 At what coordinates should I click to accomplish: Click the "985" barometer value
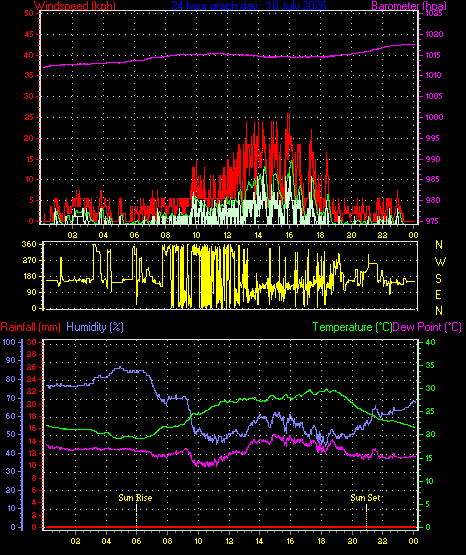(x=432, y=179)
